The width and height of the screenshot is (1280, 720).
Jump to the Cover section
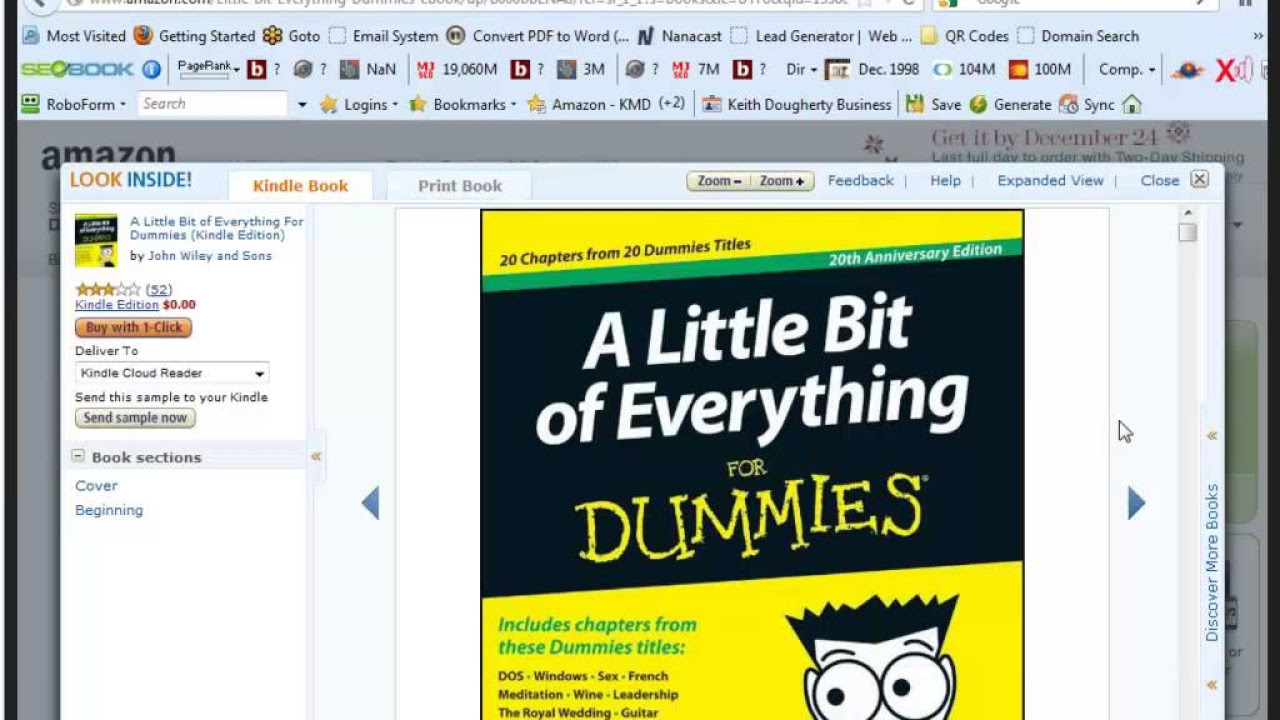[x=96, y=486]
